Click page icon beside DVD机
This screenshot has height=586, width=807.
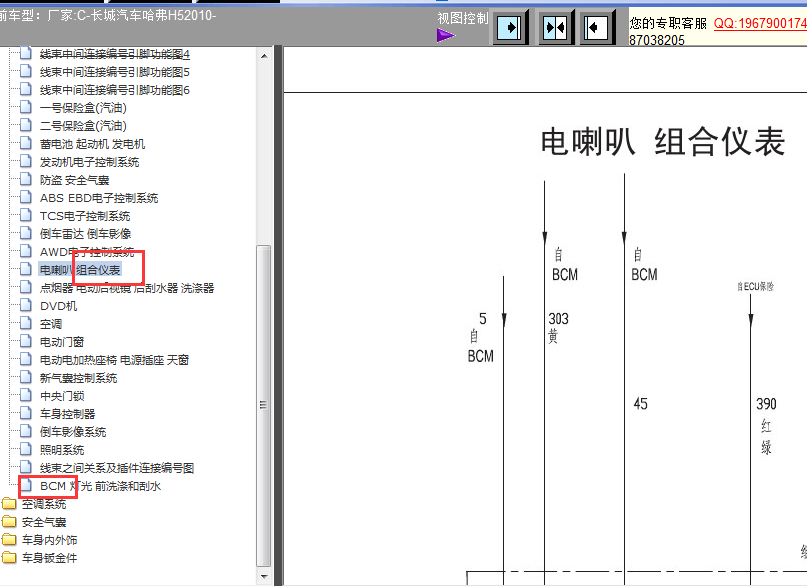26,305
